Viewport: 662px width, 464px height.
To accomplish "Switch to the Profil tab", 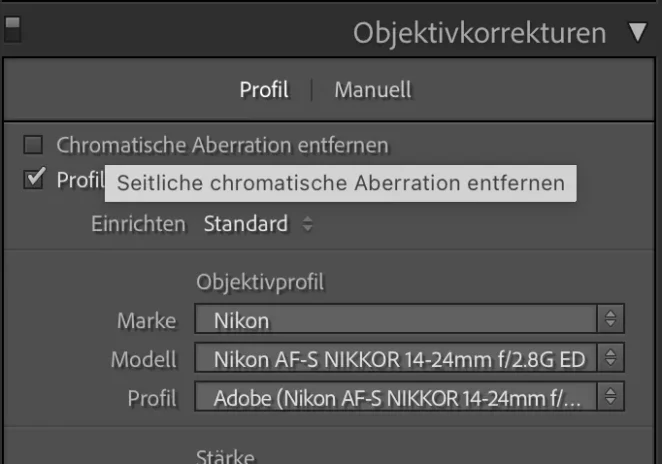I will (x=264, y=90).
